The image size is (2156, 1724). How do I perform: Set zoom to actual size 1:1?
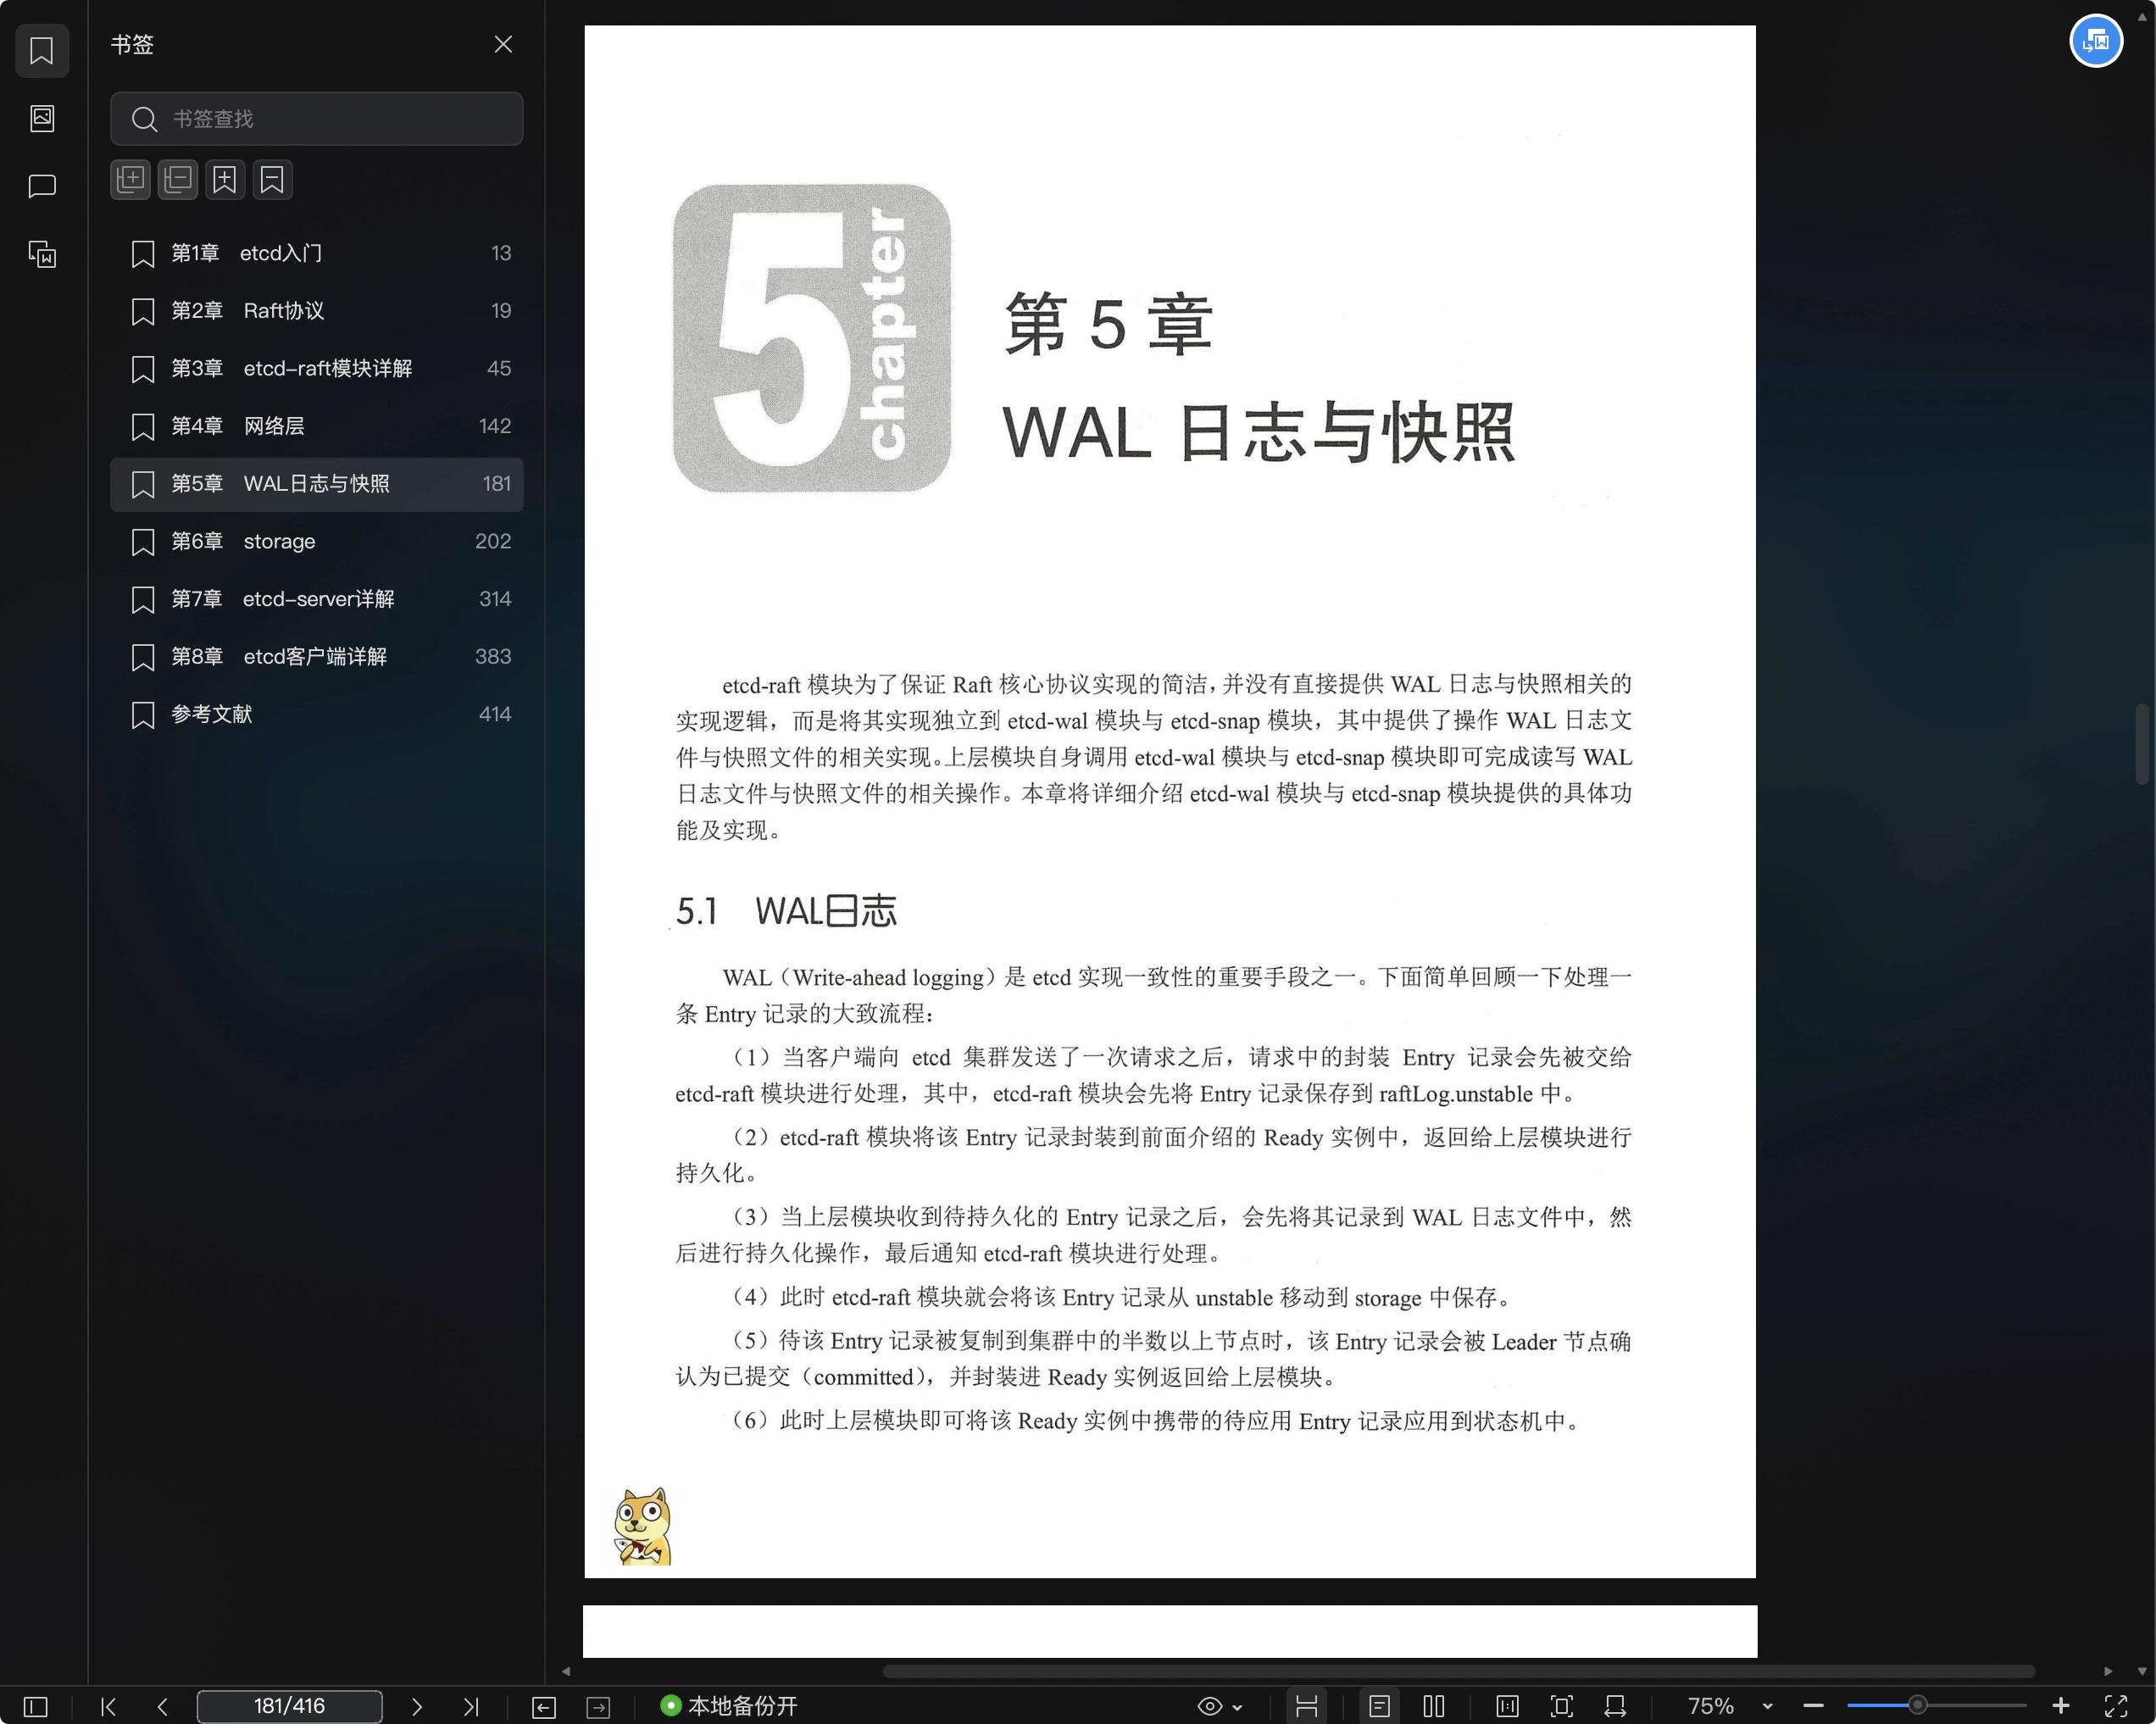pyautogui.click(x=1507, y=1706)
